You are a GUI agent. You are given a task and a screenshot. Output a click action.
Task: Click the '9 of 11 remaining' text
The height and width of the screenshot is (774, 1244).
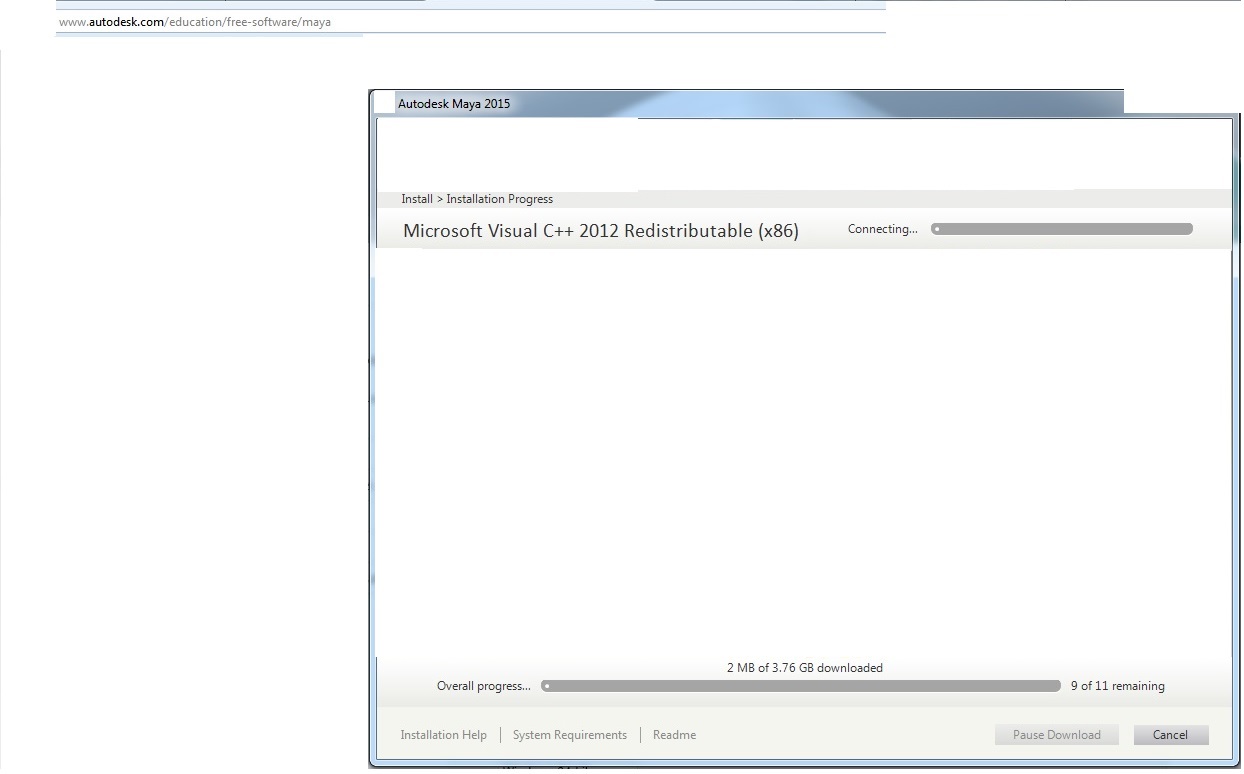click(1118, 686)
